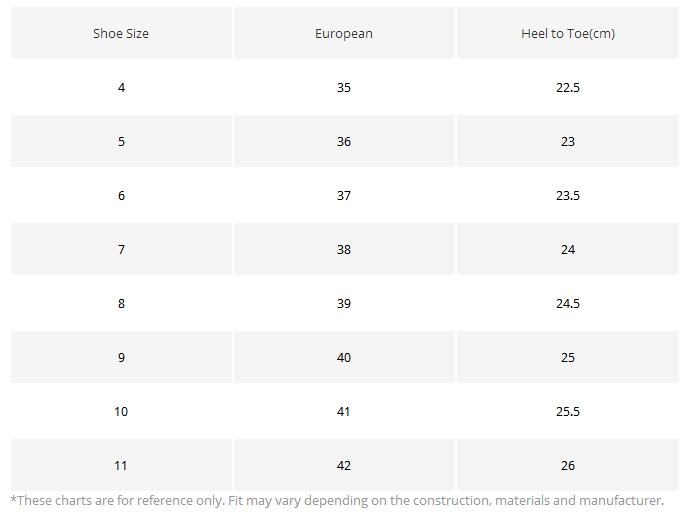Select the 25.5 cm measurement cell
Image resolution: width=686 pixels, height=518 pixels.
click(x=567, y=411)
